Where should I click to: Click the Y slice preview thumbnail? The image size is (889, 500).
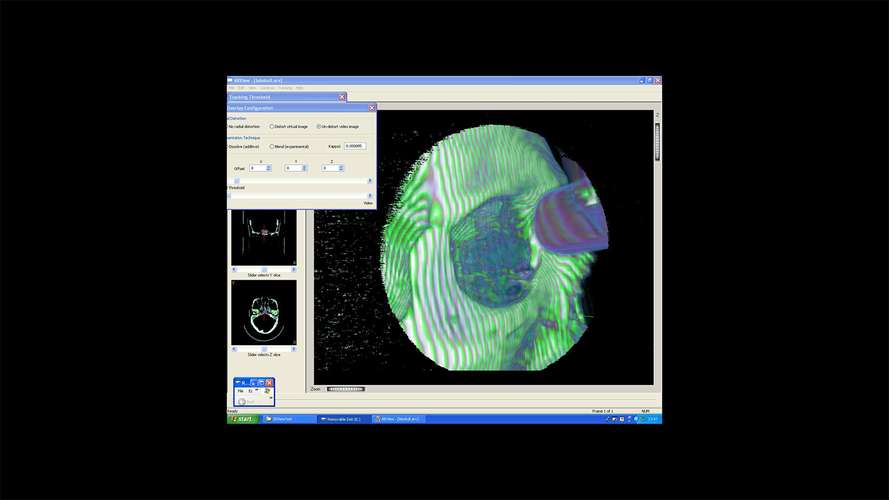(264, 238)
